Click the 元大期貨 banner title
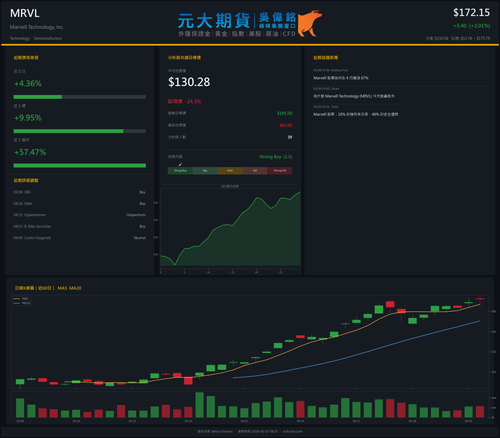The image size is (500, 438). [x=214, y=20]
